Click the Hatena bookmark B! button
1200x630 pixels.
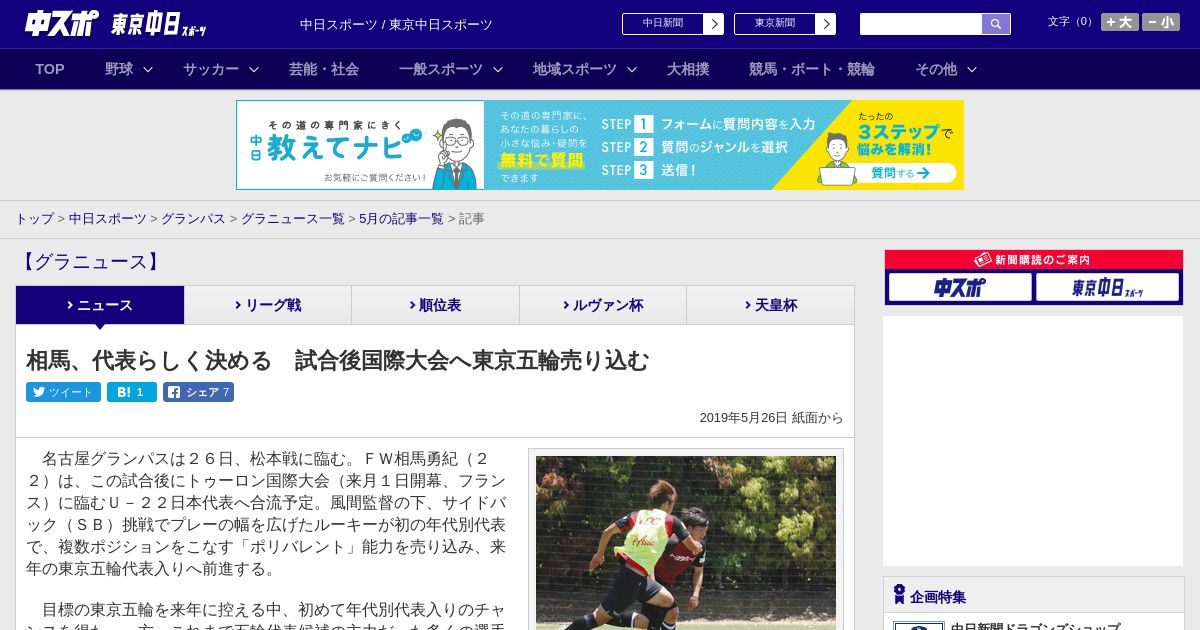click(132, 392)
